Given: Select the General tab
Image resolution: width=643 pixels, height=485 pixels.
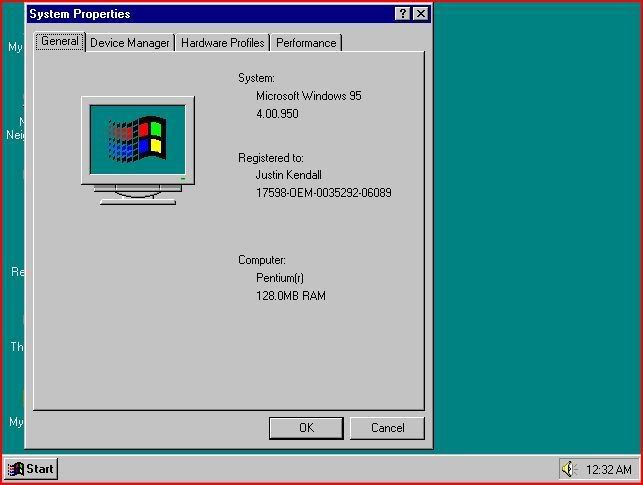Looking at the screenshot, I should click(60, 42).
